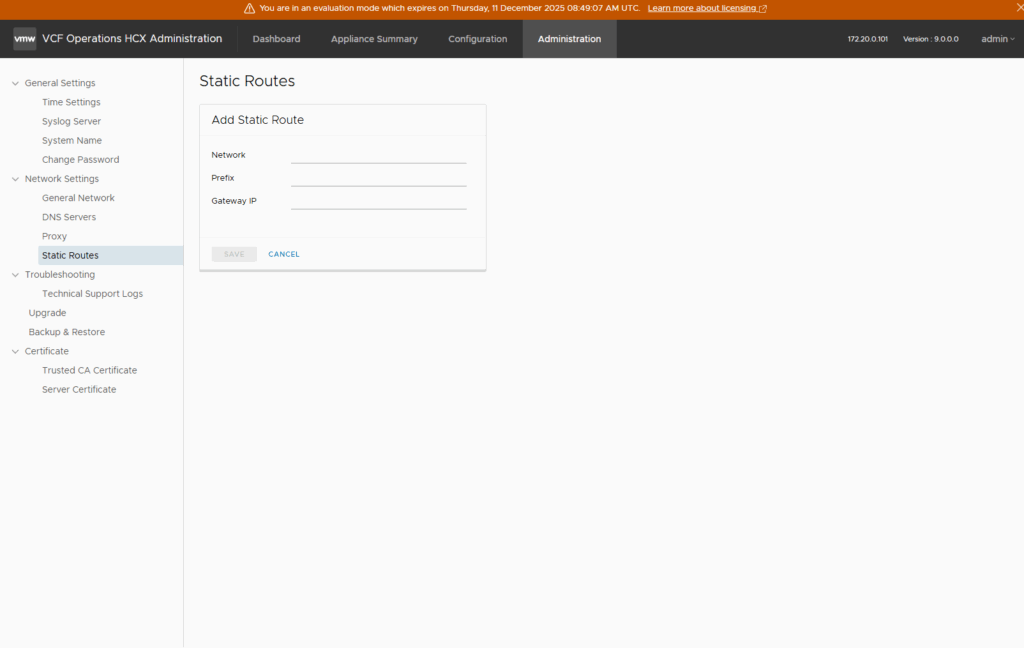This screenshot has width=1024, height=648.
Task: Click into the Prefix field
Action: click(378, 178)
